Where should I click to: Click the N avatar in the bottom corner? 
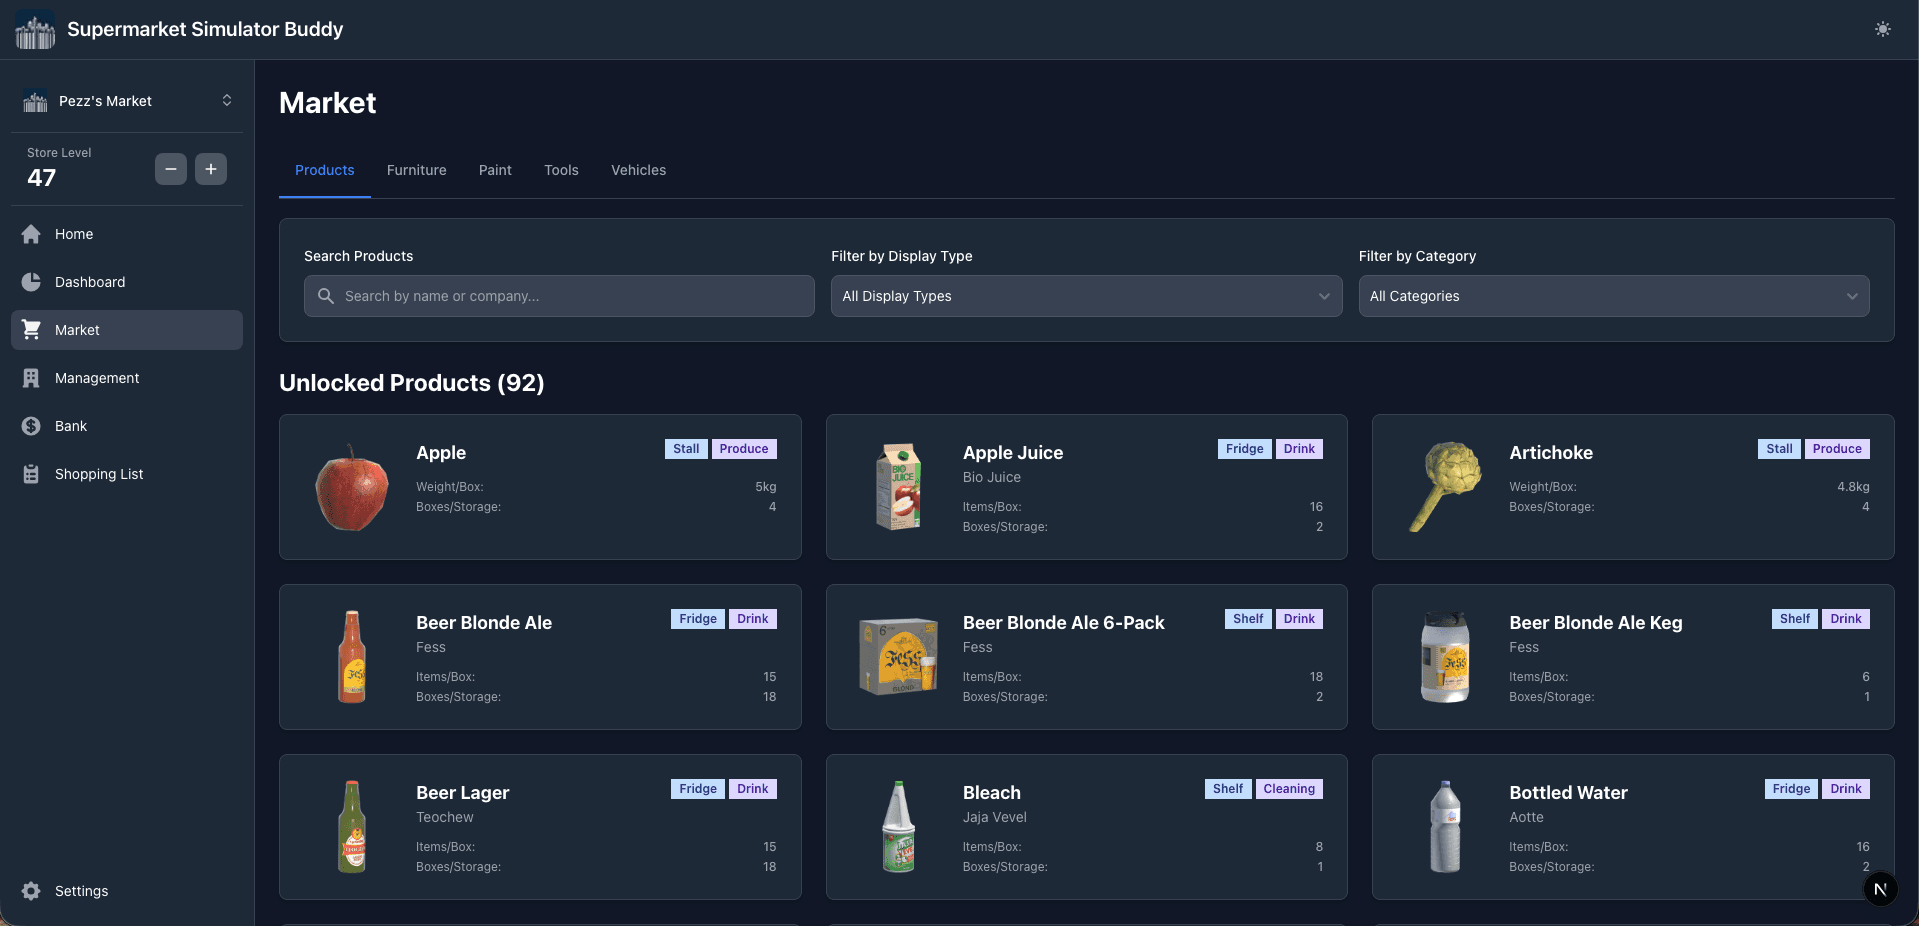[x=1880, y=889]
